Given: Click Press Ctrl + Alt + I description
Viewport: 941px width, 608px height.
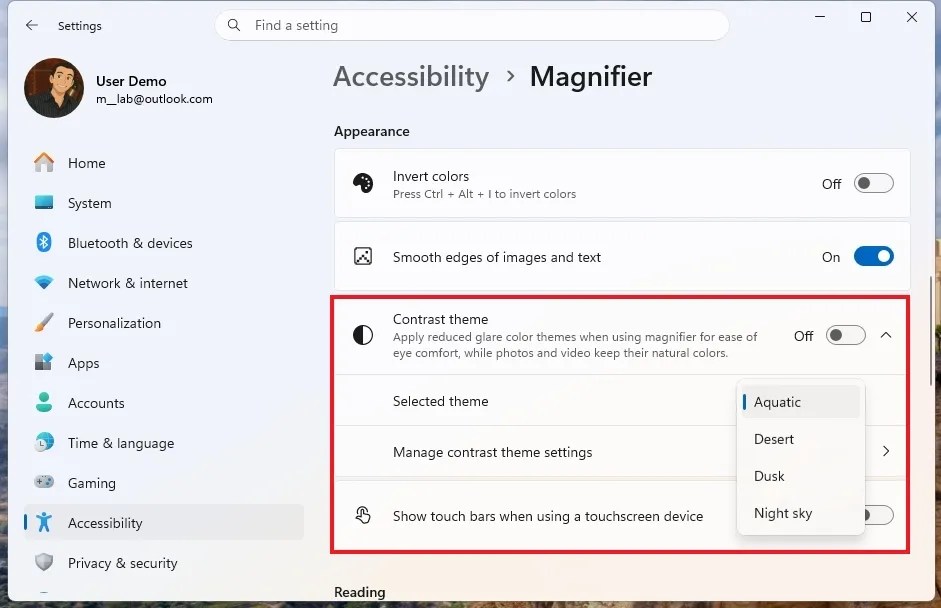Looking at the screenshot, I should 484,194.
